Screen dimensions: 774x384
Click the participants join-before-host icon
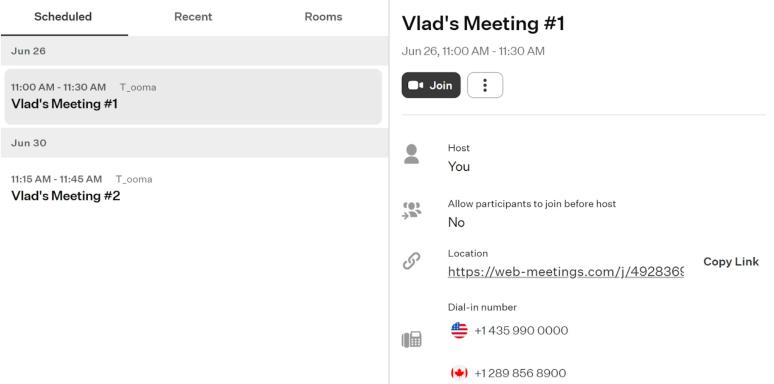[x=412, y=210]
